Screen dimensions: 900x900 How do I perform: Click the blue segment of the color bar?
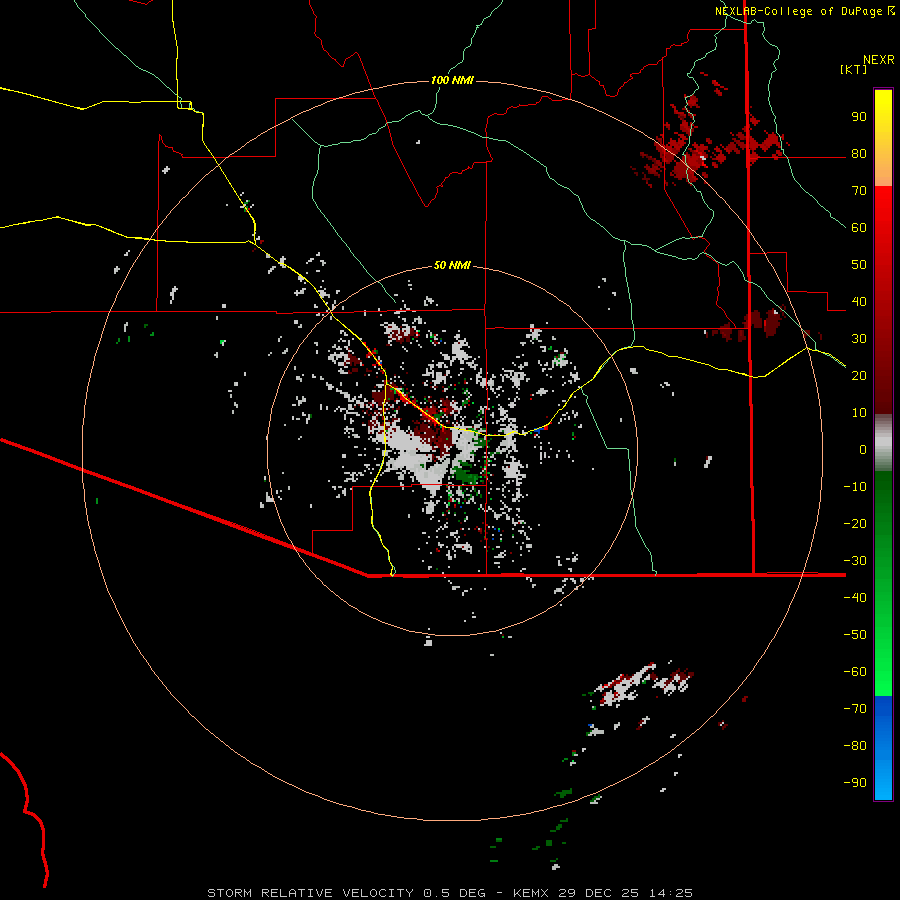tap(883, 748)
